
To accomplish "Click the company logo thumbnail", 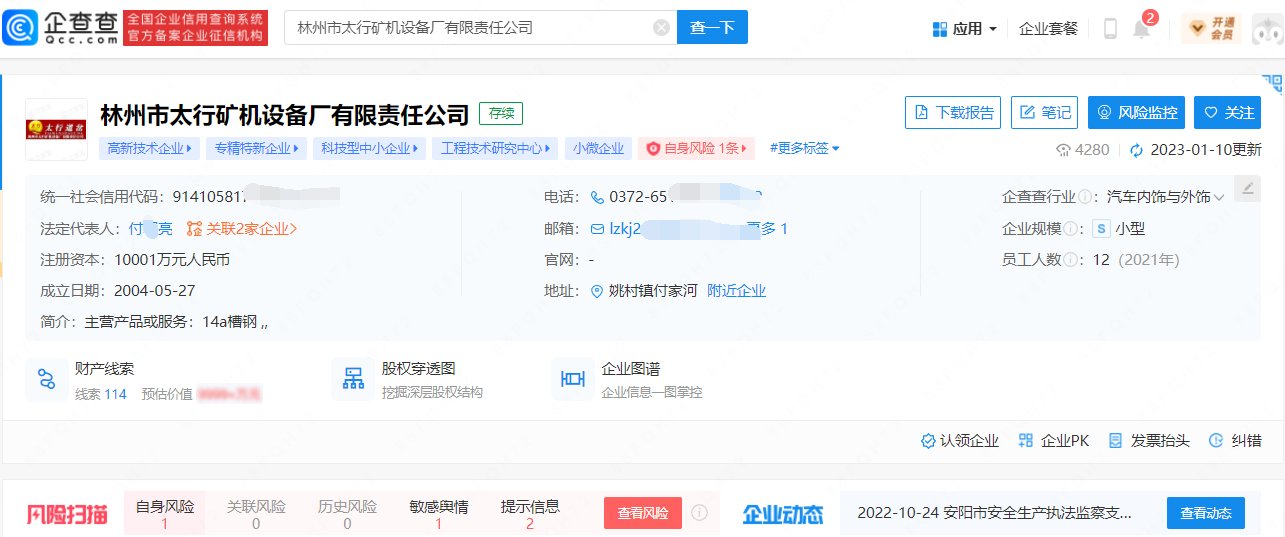I will [x=56, y=130].
